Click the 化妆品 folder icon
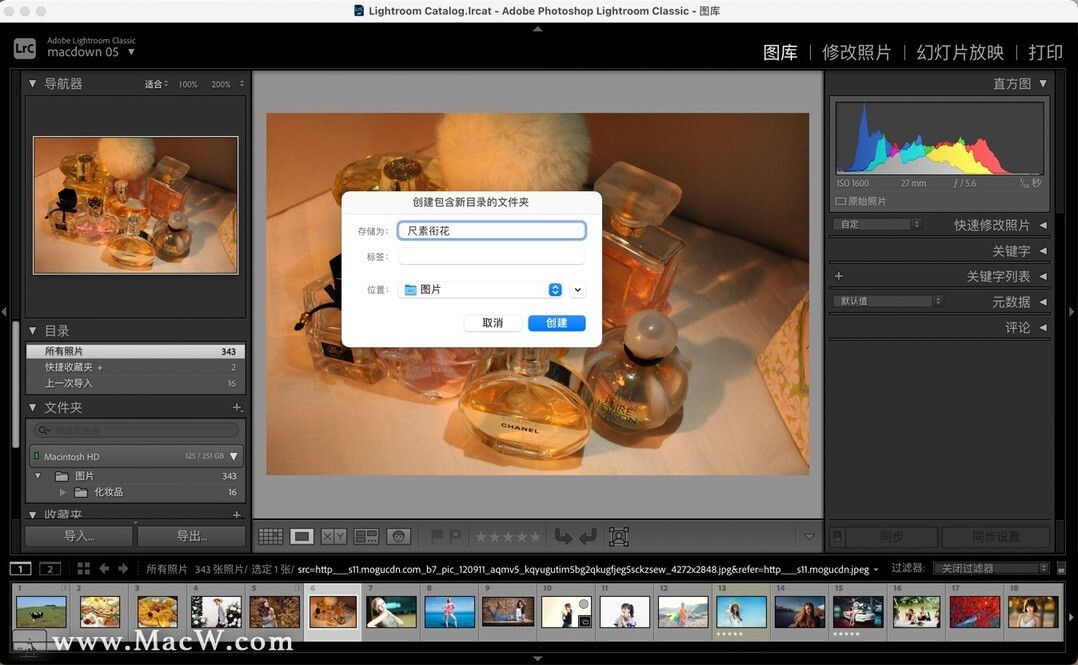Image resolution: width=1078 pixels, height=665 pixels. point(81,492)
